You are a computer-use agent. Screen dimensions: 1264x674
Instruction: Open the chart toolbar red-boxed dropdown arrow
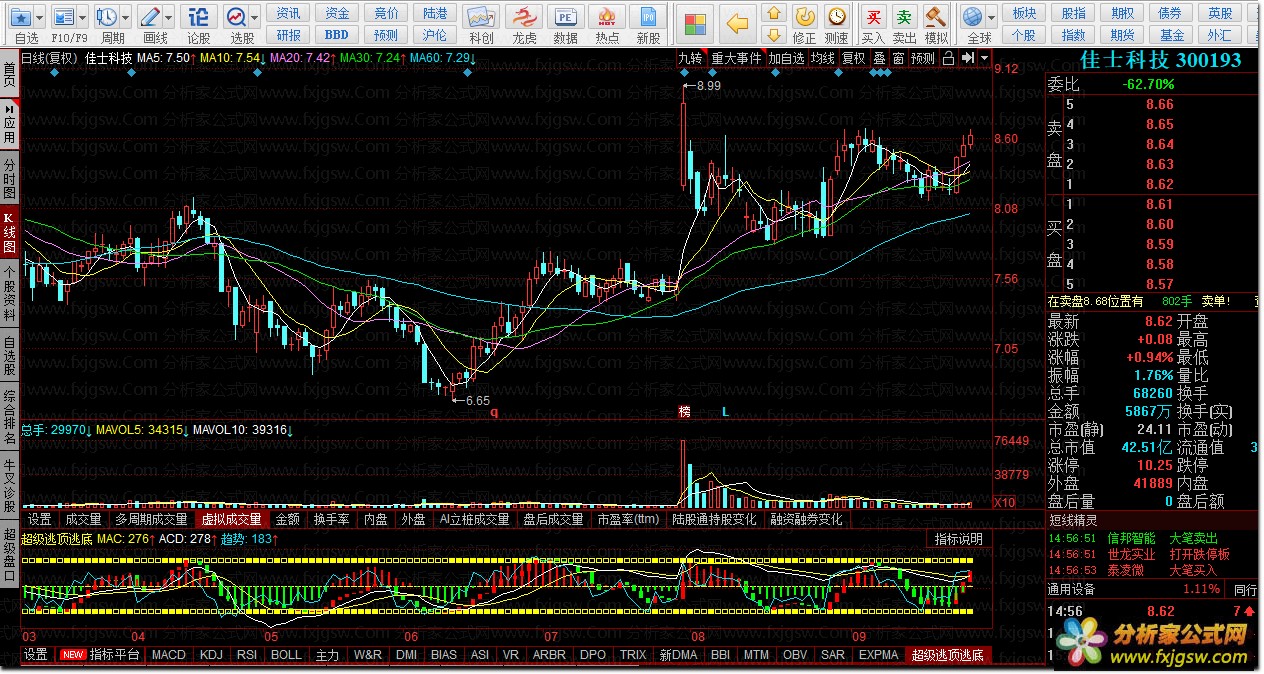tap(984, 58)
